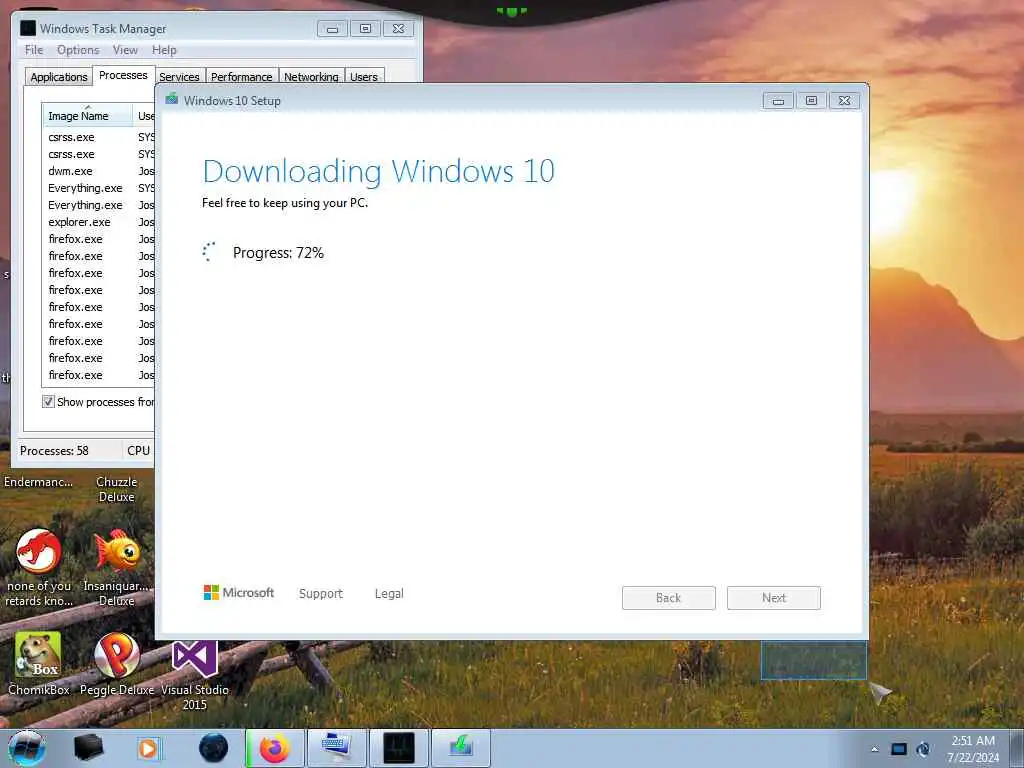
Task: Click the Microsoft logo in Setup
Action: (x=239, y=592)
